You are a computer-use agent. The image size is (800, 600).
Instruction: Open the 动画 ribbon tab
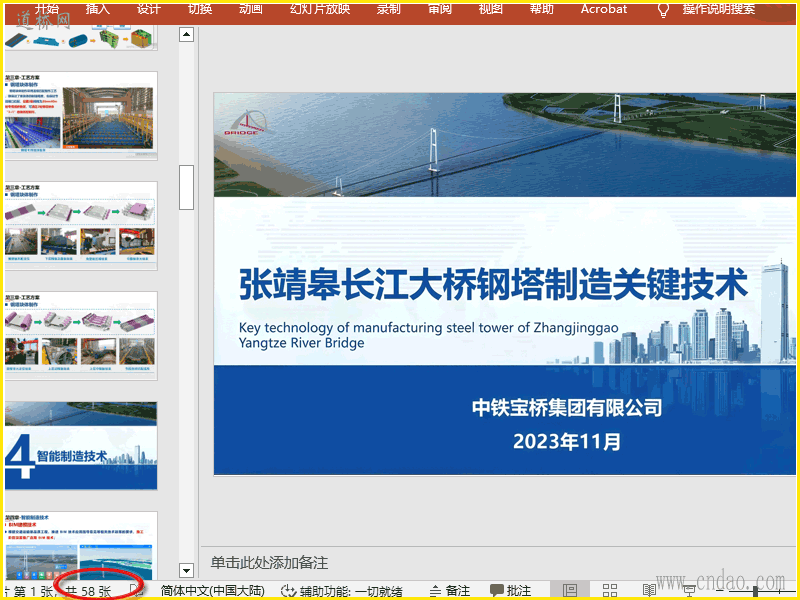click(x=251, y=9)
